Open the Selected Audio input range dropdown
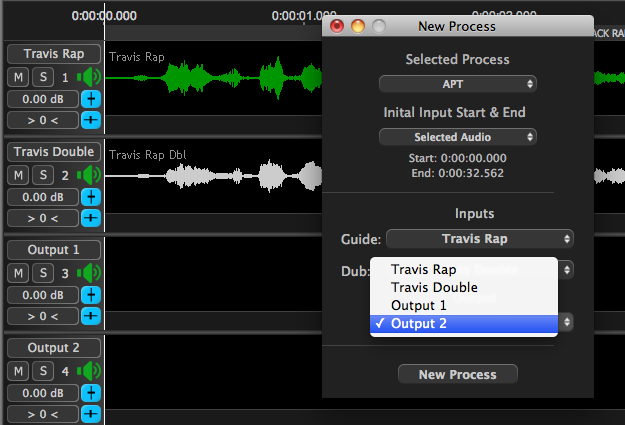 [458, 136]
